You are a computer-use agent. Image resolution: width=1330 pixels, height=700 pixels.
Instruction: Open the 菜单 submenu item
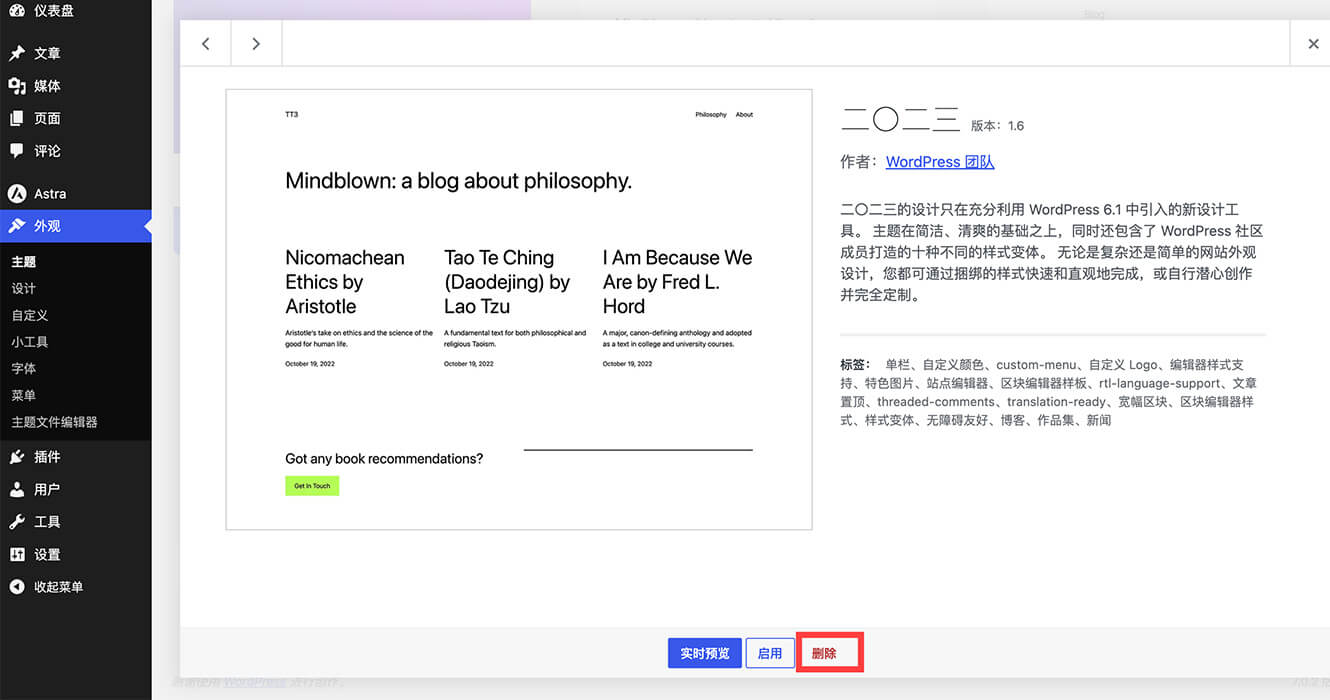click(x=24, y=395)
